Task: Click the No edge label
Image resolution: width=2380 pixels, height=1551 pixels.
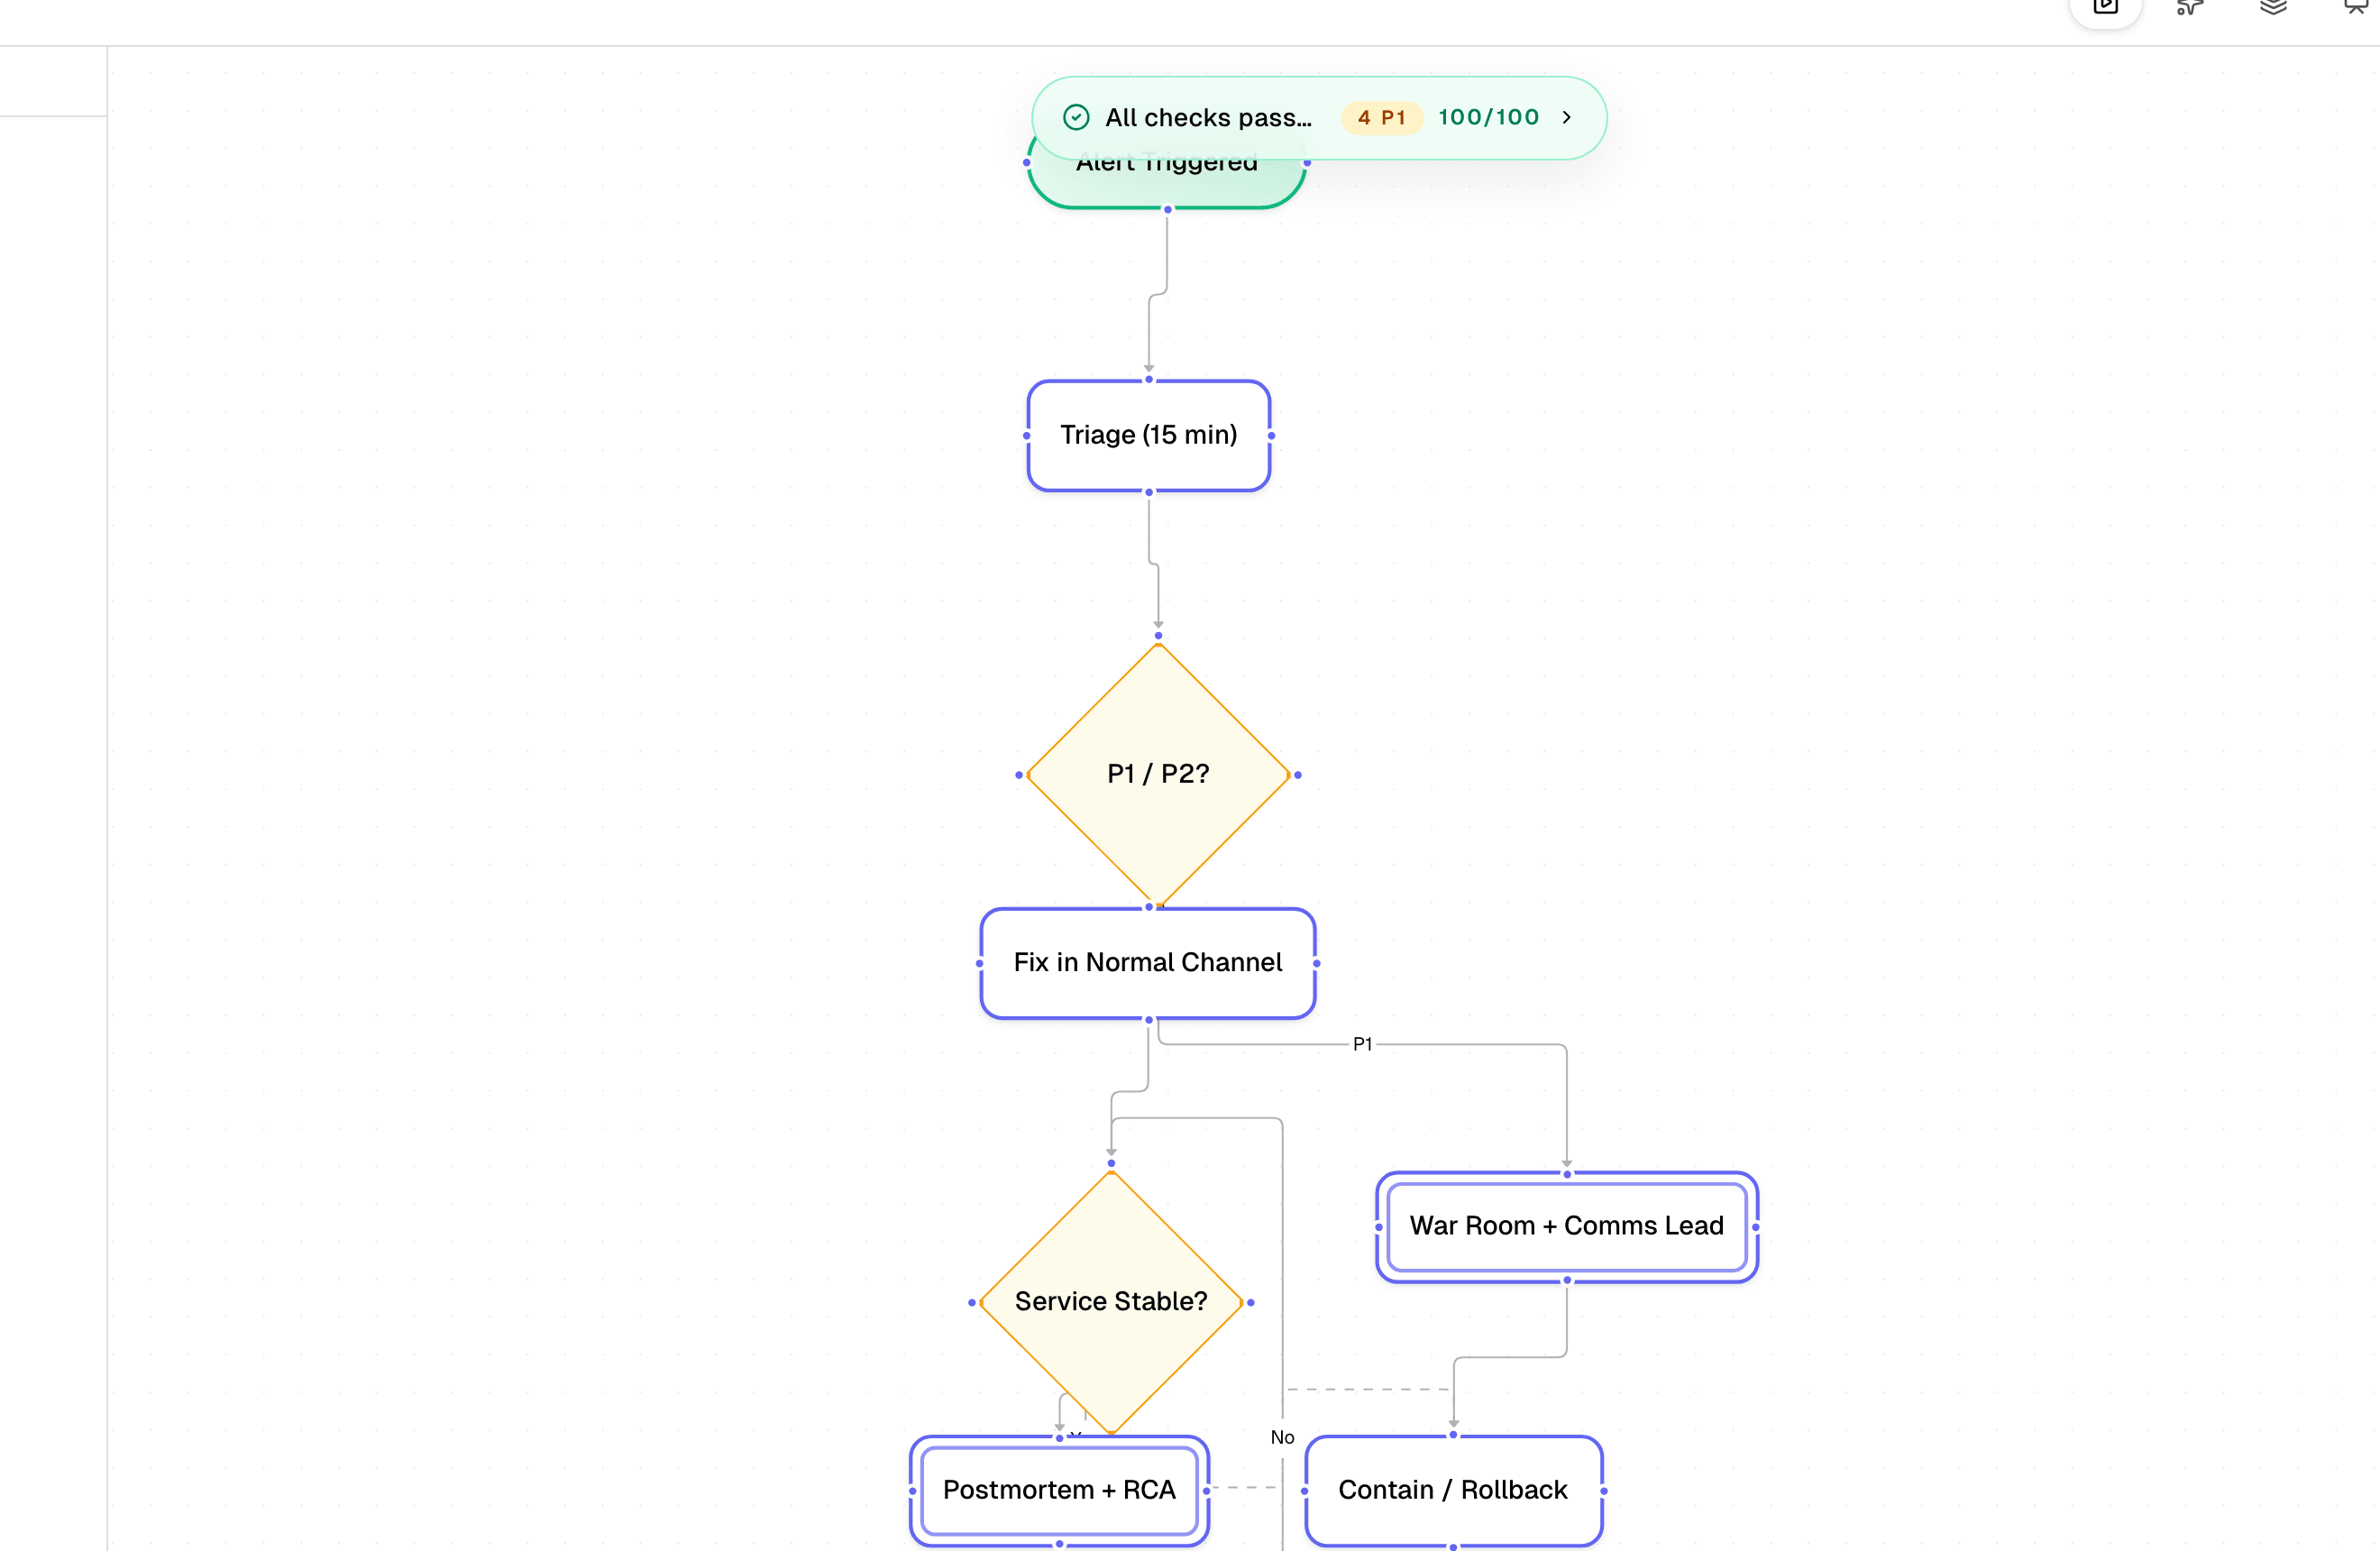Action: tap(1282, 1437)
